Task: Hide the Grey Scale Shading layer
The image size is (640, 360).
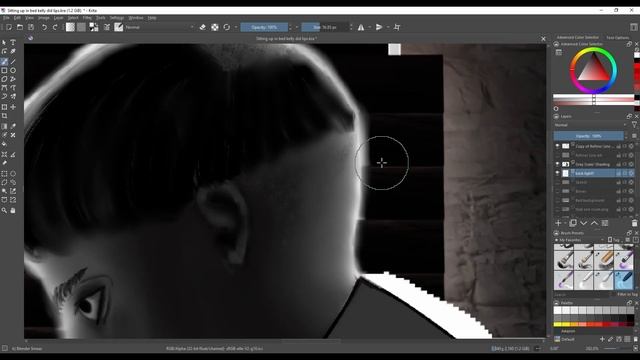Action: coord(557,164)
